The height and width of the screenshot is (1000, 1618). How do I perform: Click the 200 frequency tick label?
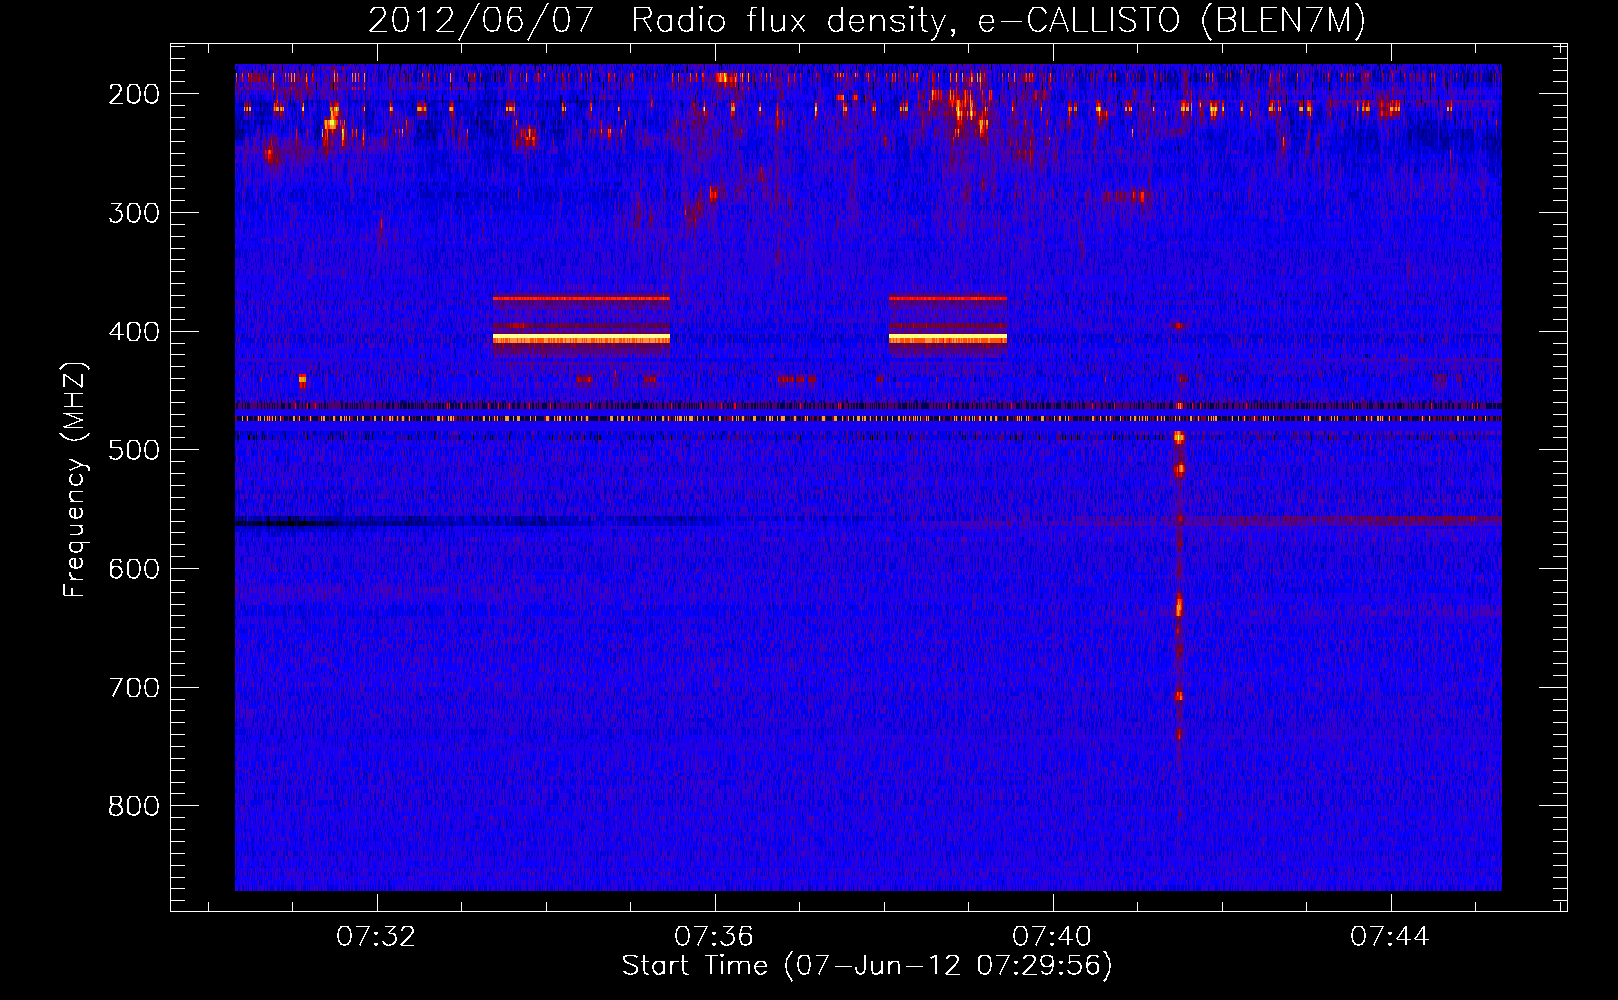point(134,94)
